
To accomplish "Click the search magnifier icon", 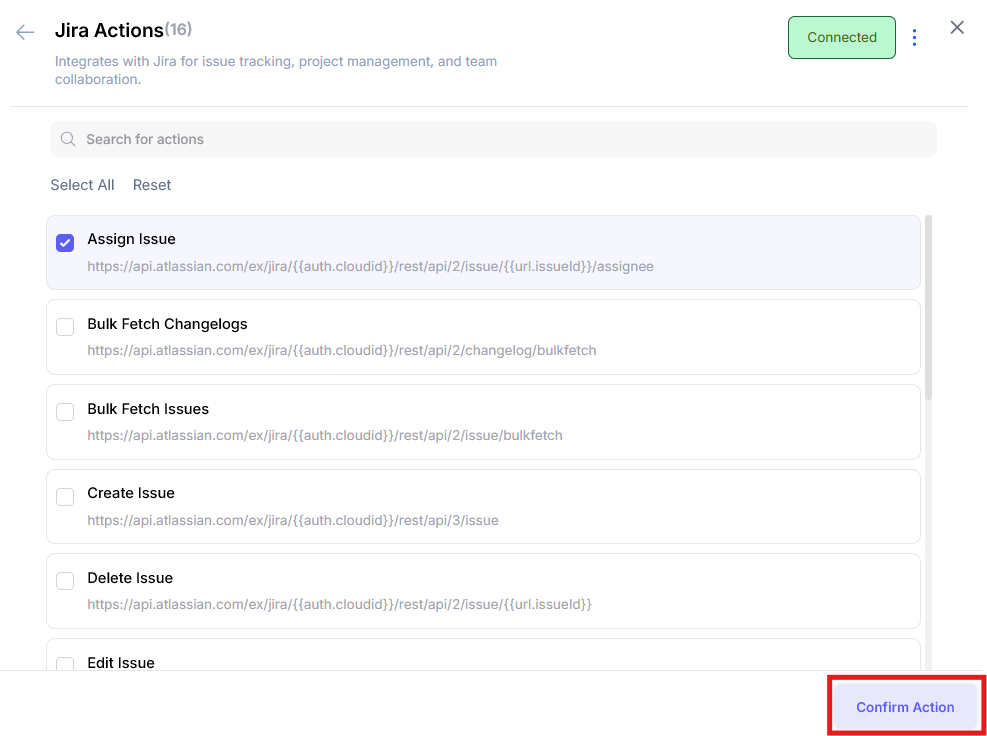I will [68, 139].
